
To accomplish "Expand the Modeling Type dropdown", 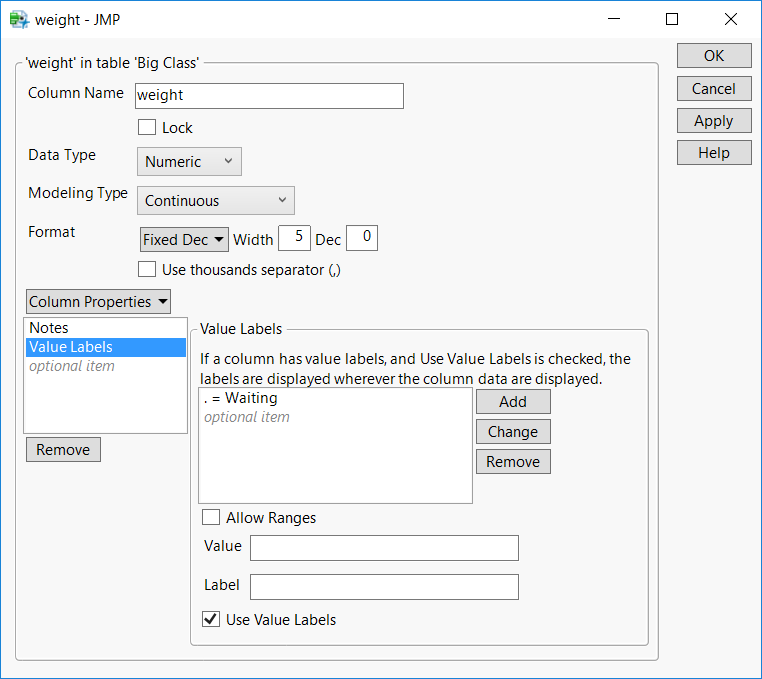I will [x=215, y=201].
